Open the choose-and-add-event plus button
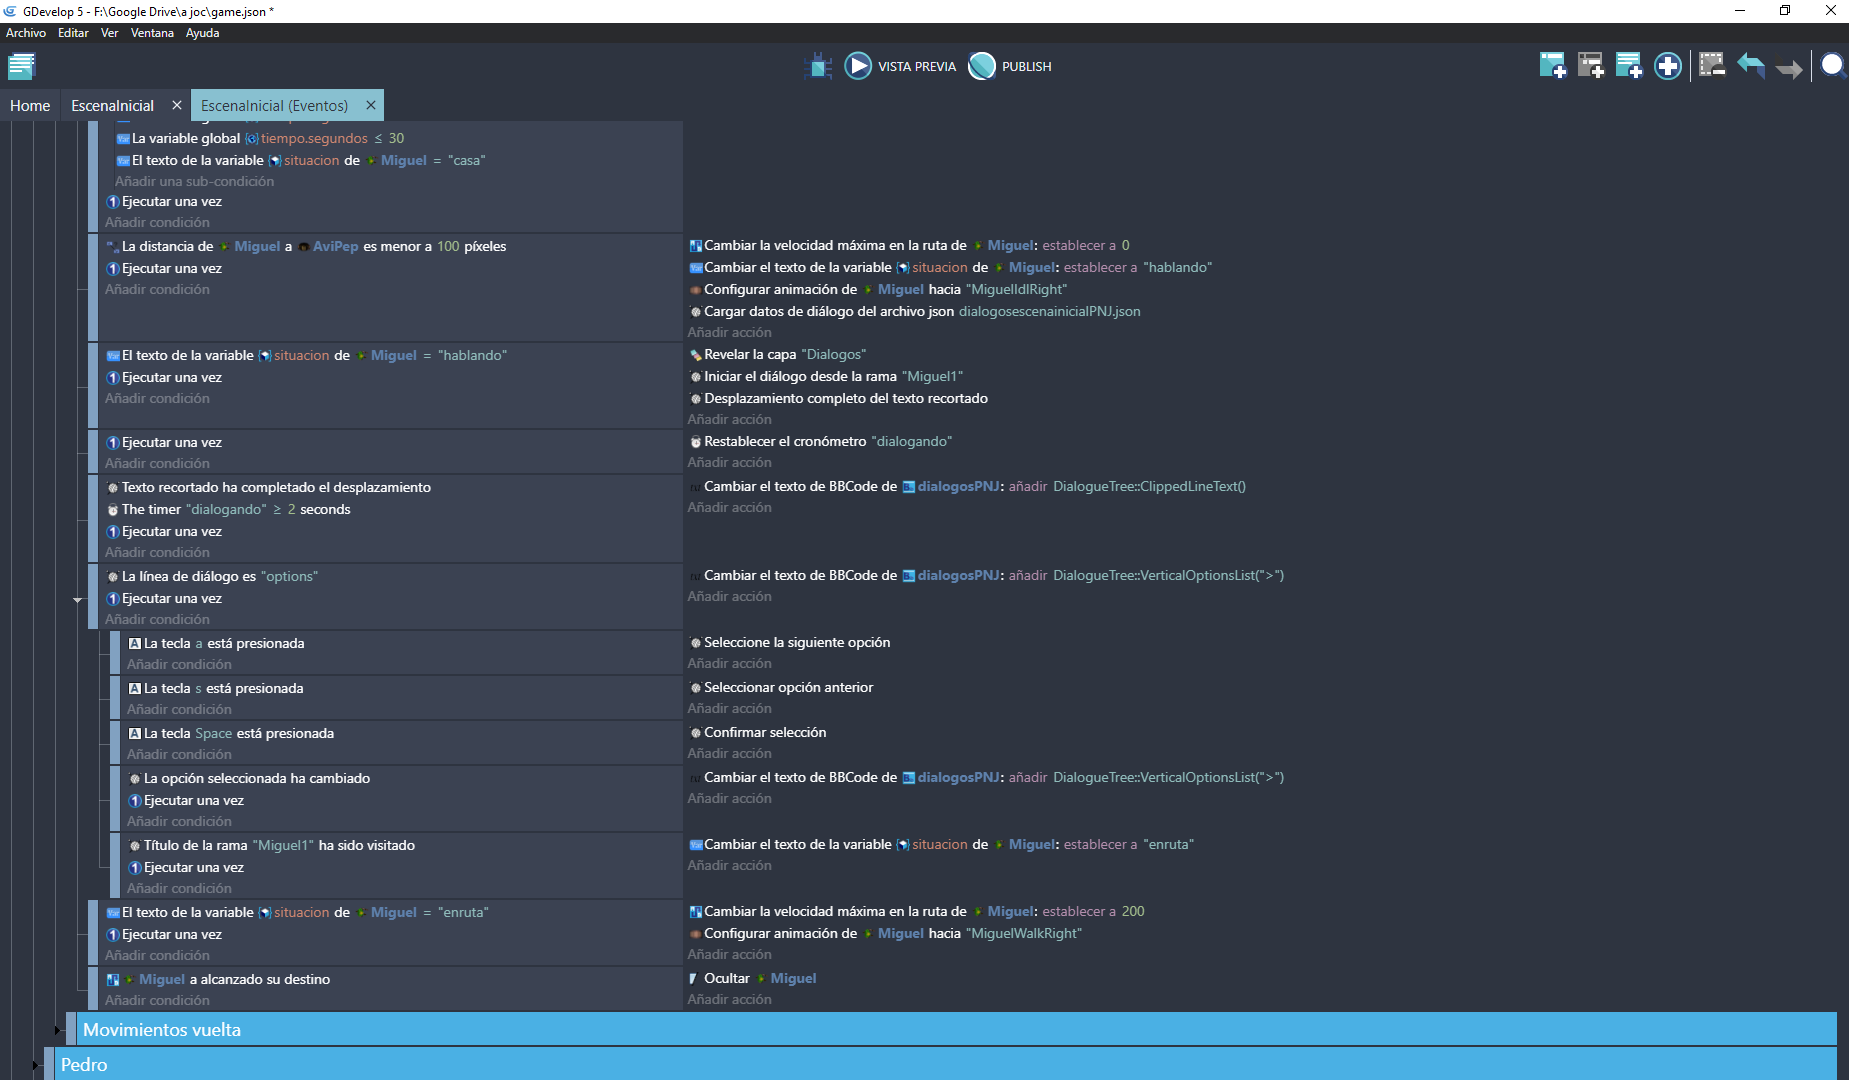The width and height of the screenshot is (1849, 1080). click(x=1667, y=67)
